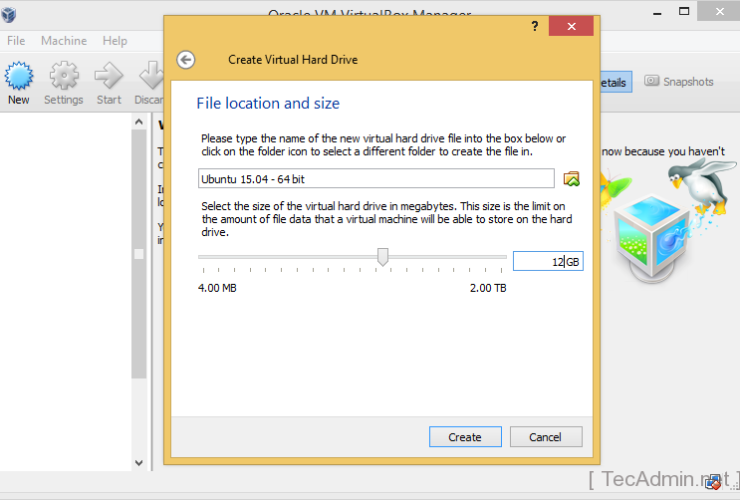Viewport: 740px width, 500px height.
Task: Switch to the Details view
Action: click(613, 83)
